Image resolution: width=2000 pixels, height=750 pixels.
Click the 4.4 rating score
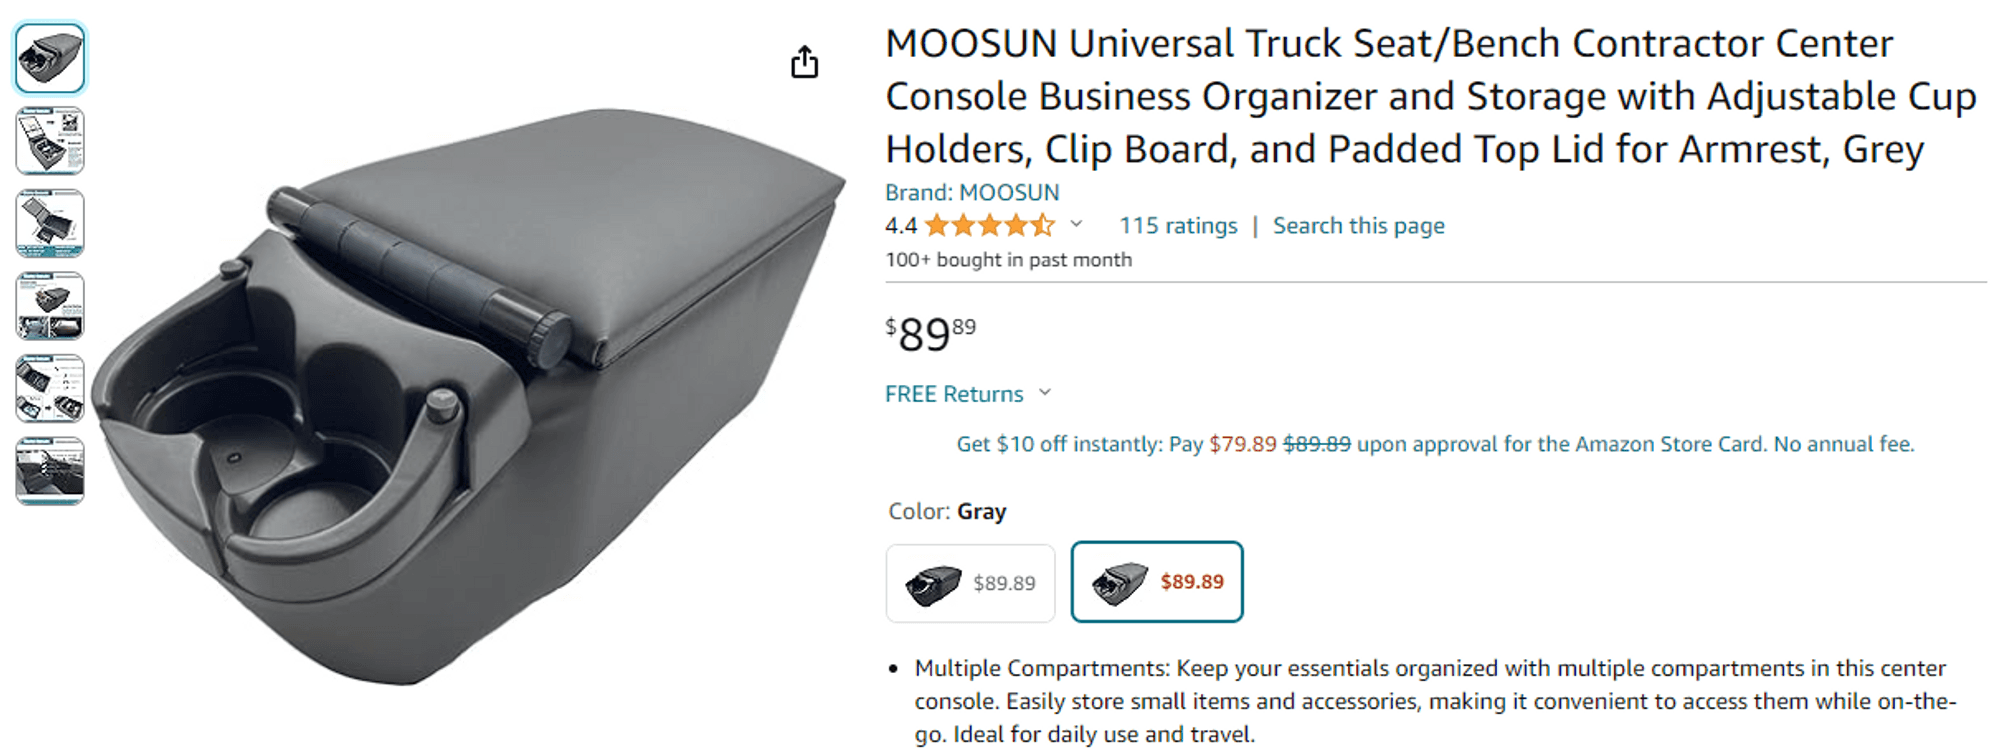tap(899, 226)
